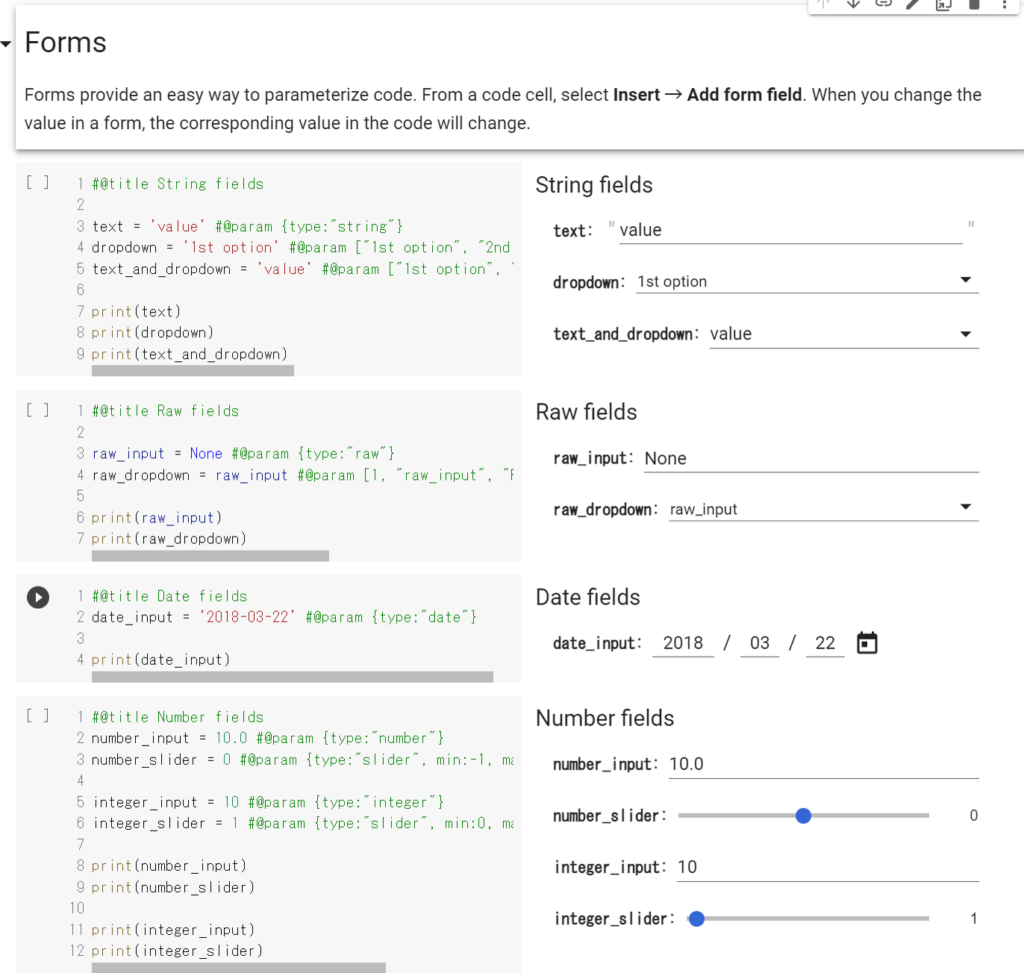Viewport: 1024px width, 973px height.
Task: Click code line number_input = 10.0
Action: pyautogui.click(x=268, y=738)
